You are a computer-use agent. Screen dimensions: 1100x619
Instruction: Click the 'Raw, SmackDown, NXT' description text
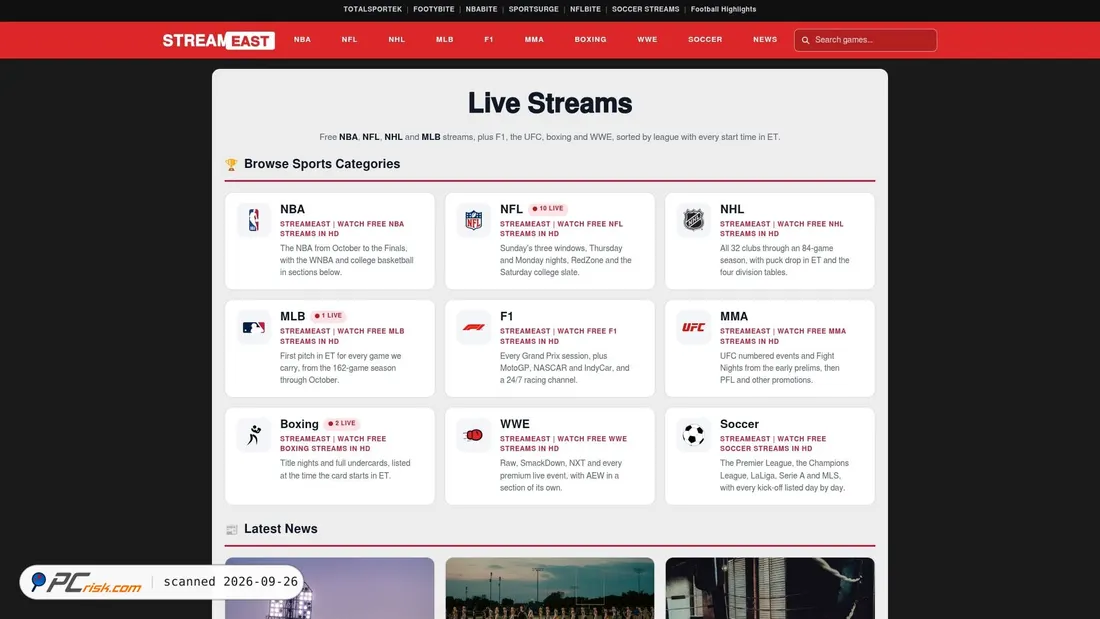click(x=561, y=476)
